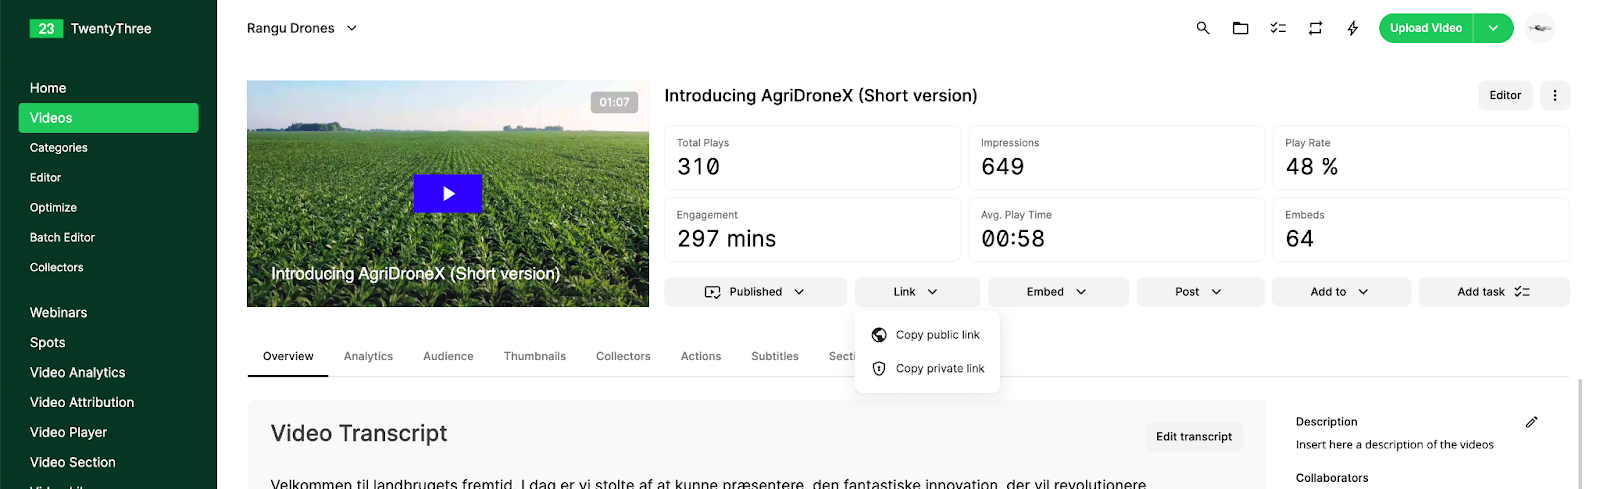Expand the Upload Video dropdown arrow
The width and height of the screenshot is (1600, 489).
point(1493,28)
